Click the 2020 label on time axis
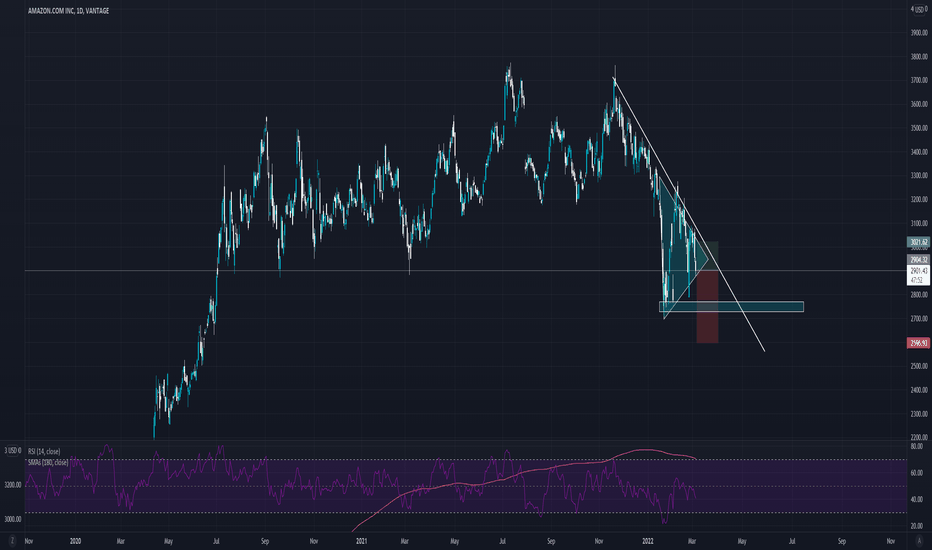Viewport: 932px width, 550px height. point(75,541)
